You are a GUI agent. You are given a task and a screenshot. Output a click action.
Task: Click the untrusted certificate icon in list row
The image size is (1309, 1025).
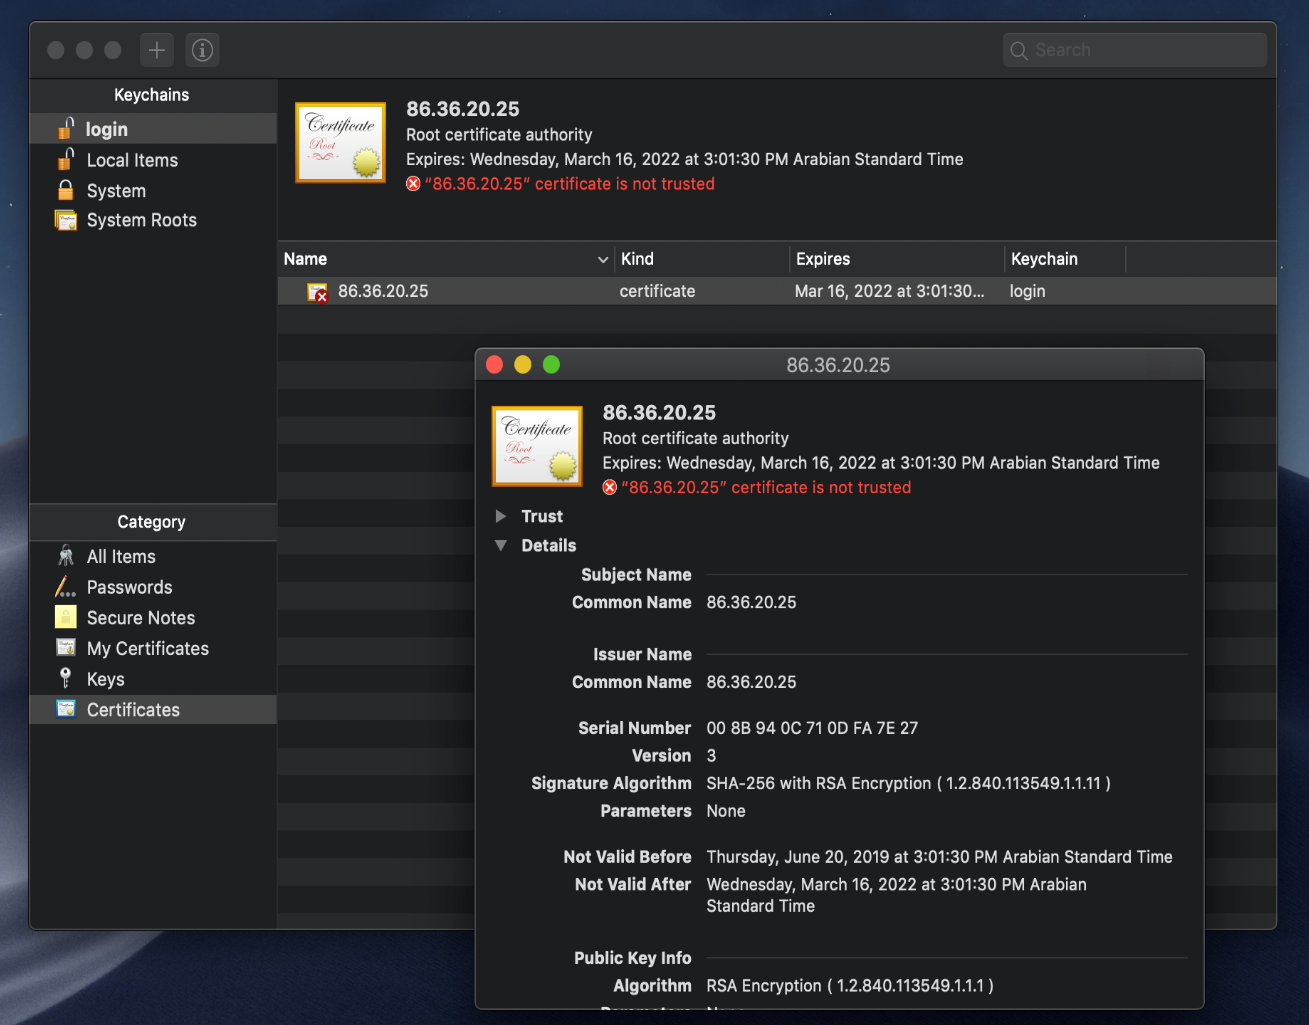point(317,292)
